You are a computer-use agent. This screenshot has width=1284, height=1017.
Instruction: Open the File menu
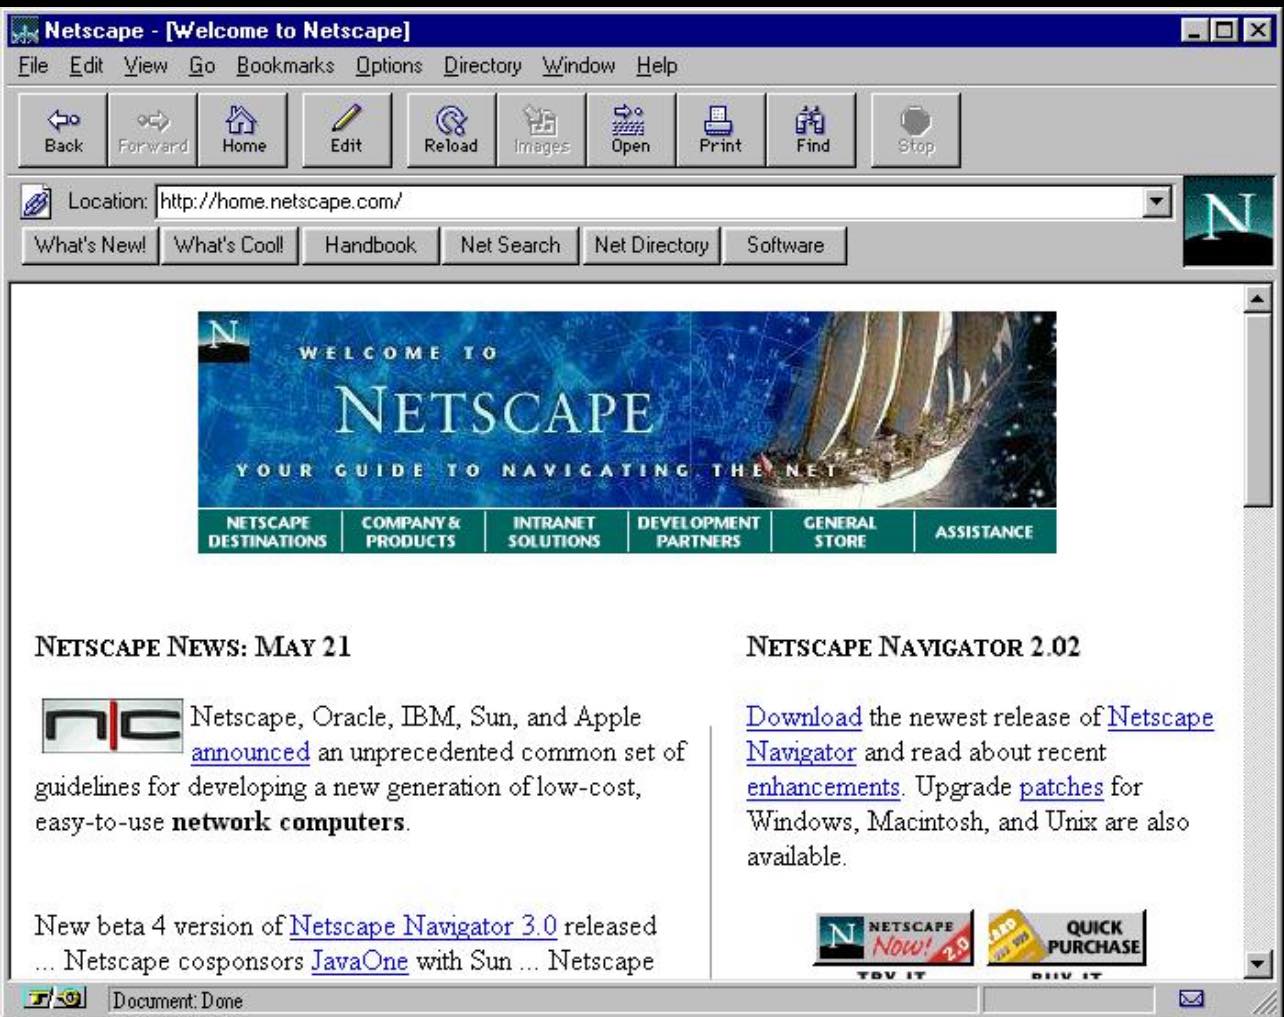[33, 66]
